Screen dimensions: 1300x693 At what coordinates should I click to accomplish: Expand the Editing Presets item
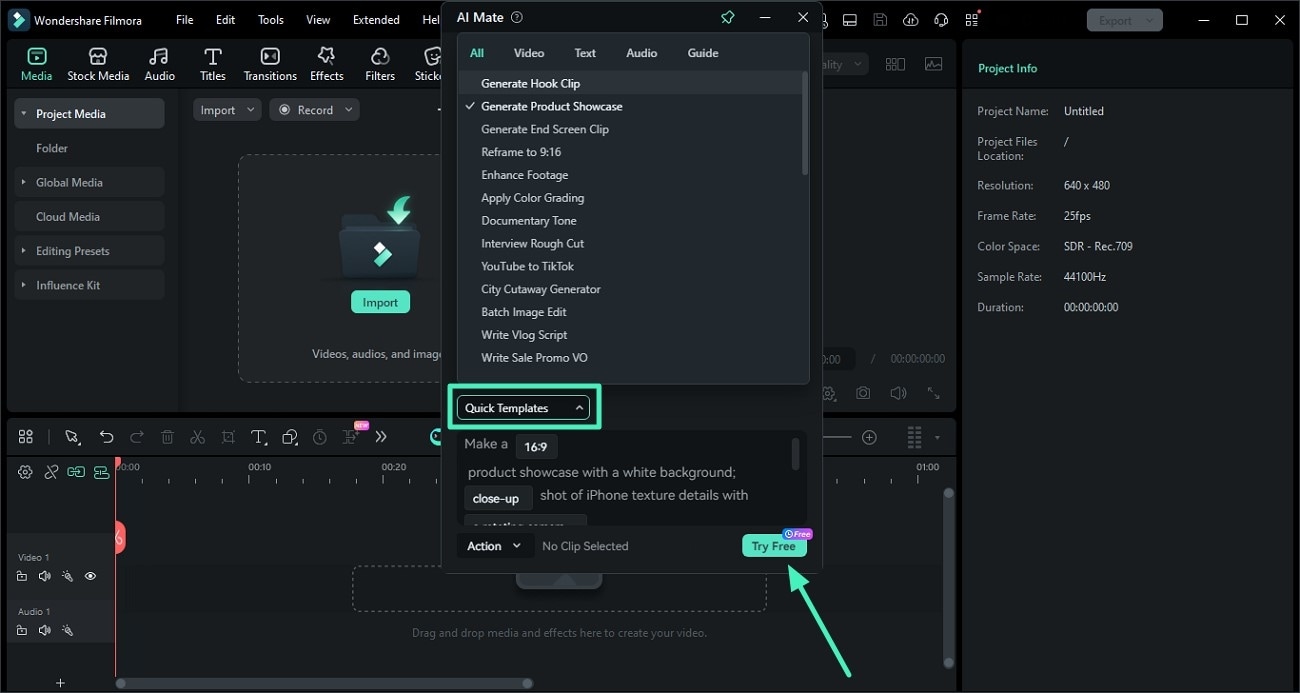click(23, 251)
